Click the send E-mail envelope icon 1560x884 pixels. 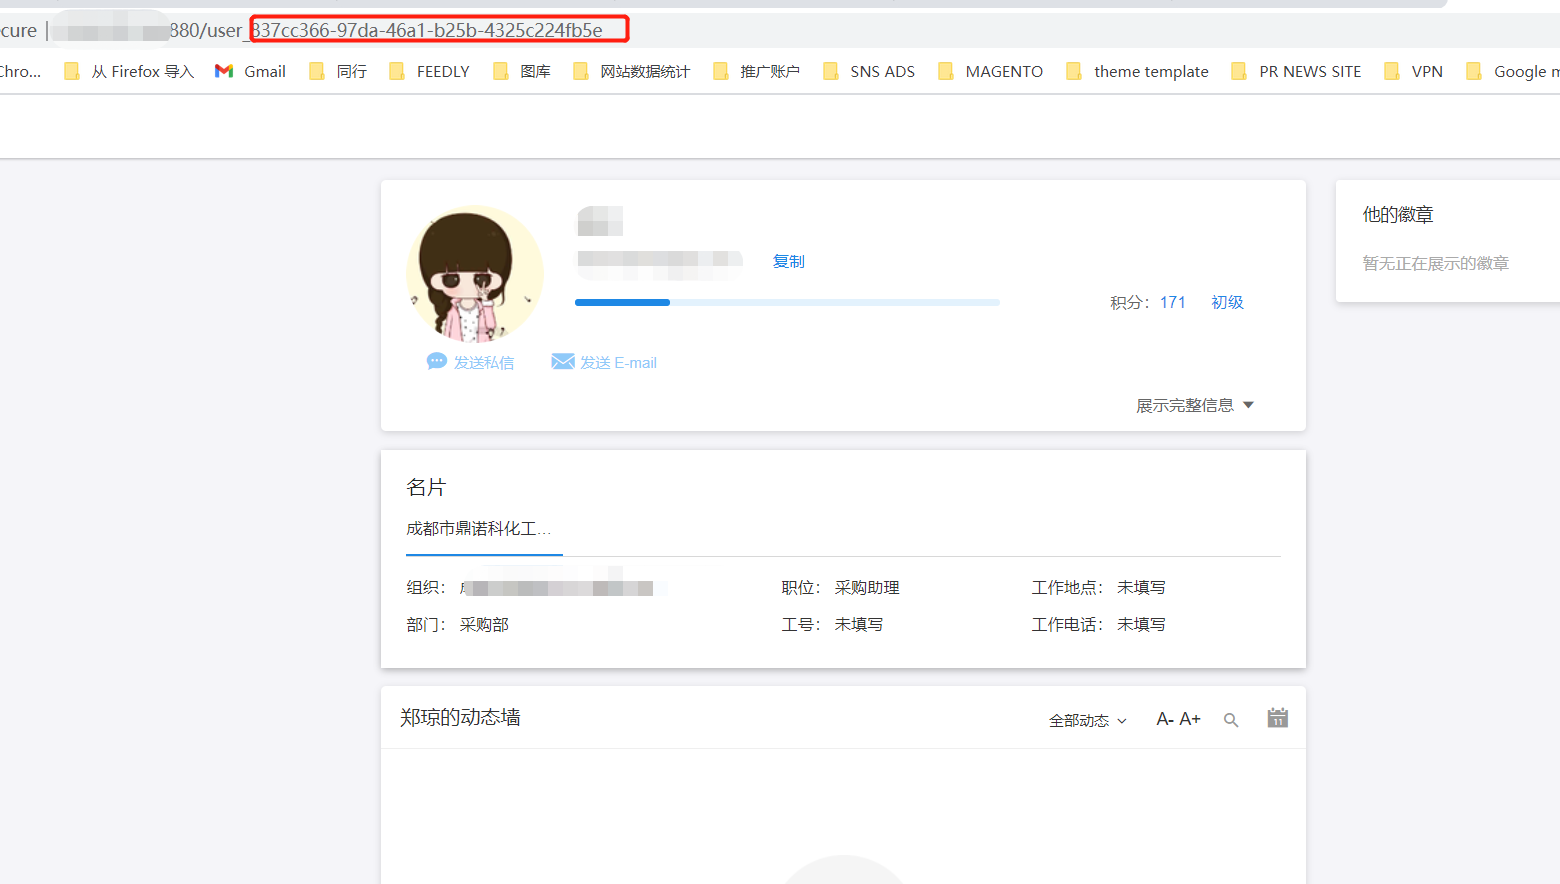click(563, 362)
